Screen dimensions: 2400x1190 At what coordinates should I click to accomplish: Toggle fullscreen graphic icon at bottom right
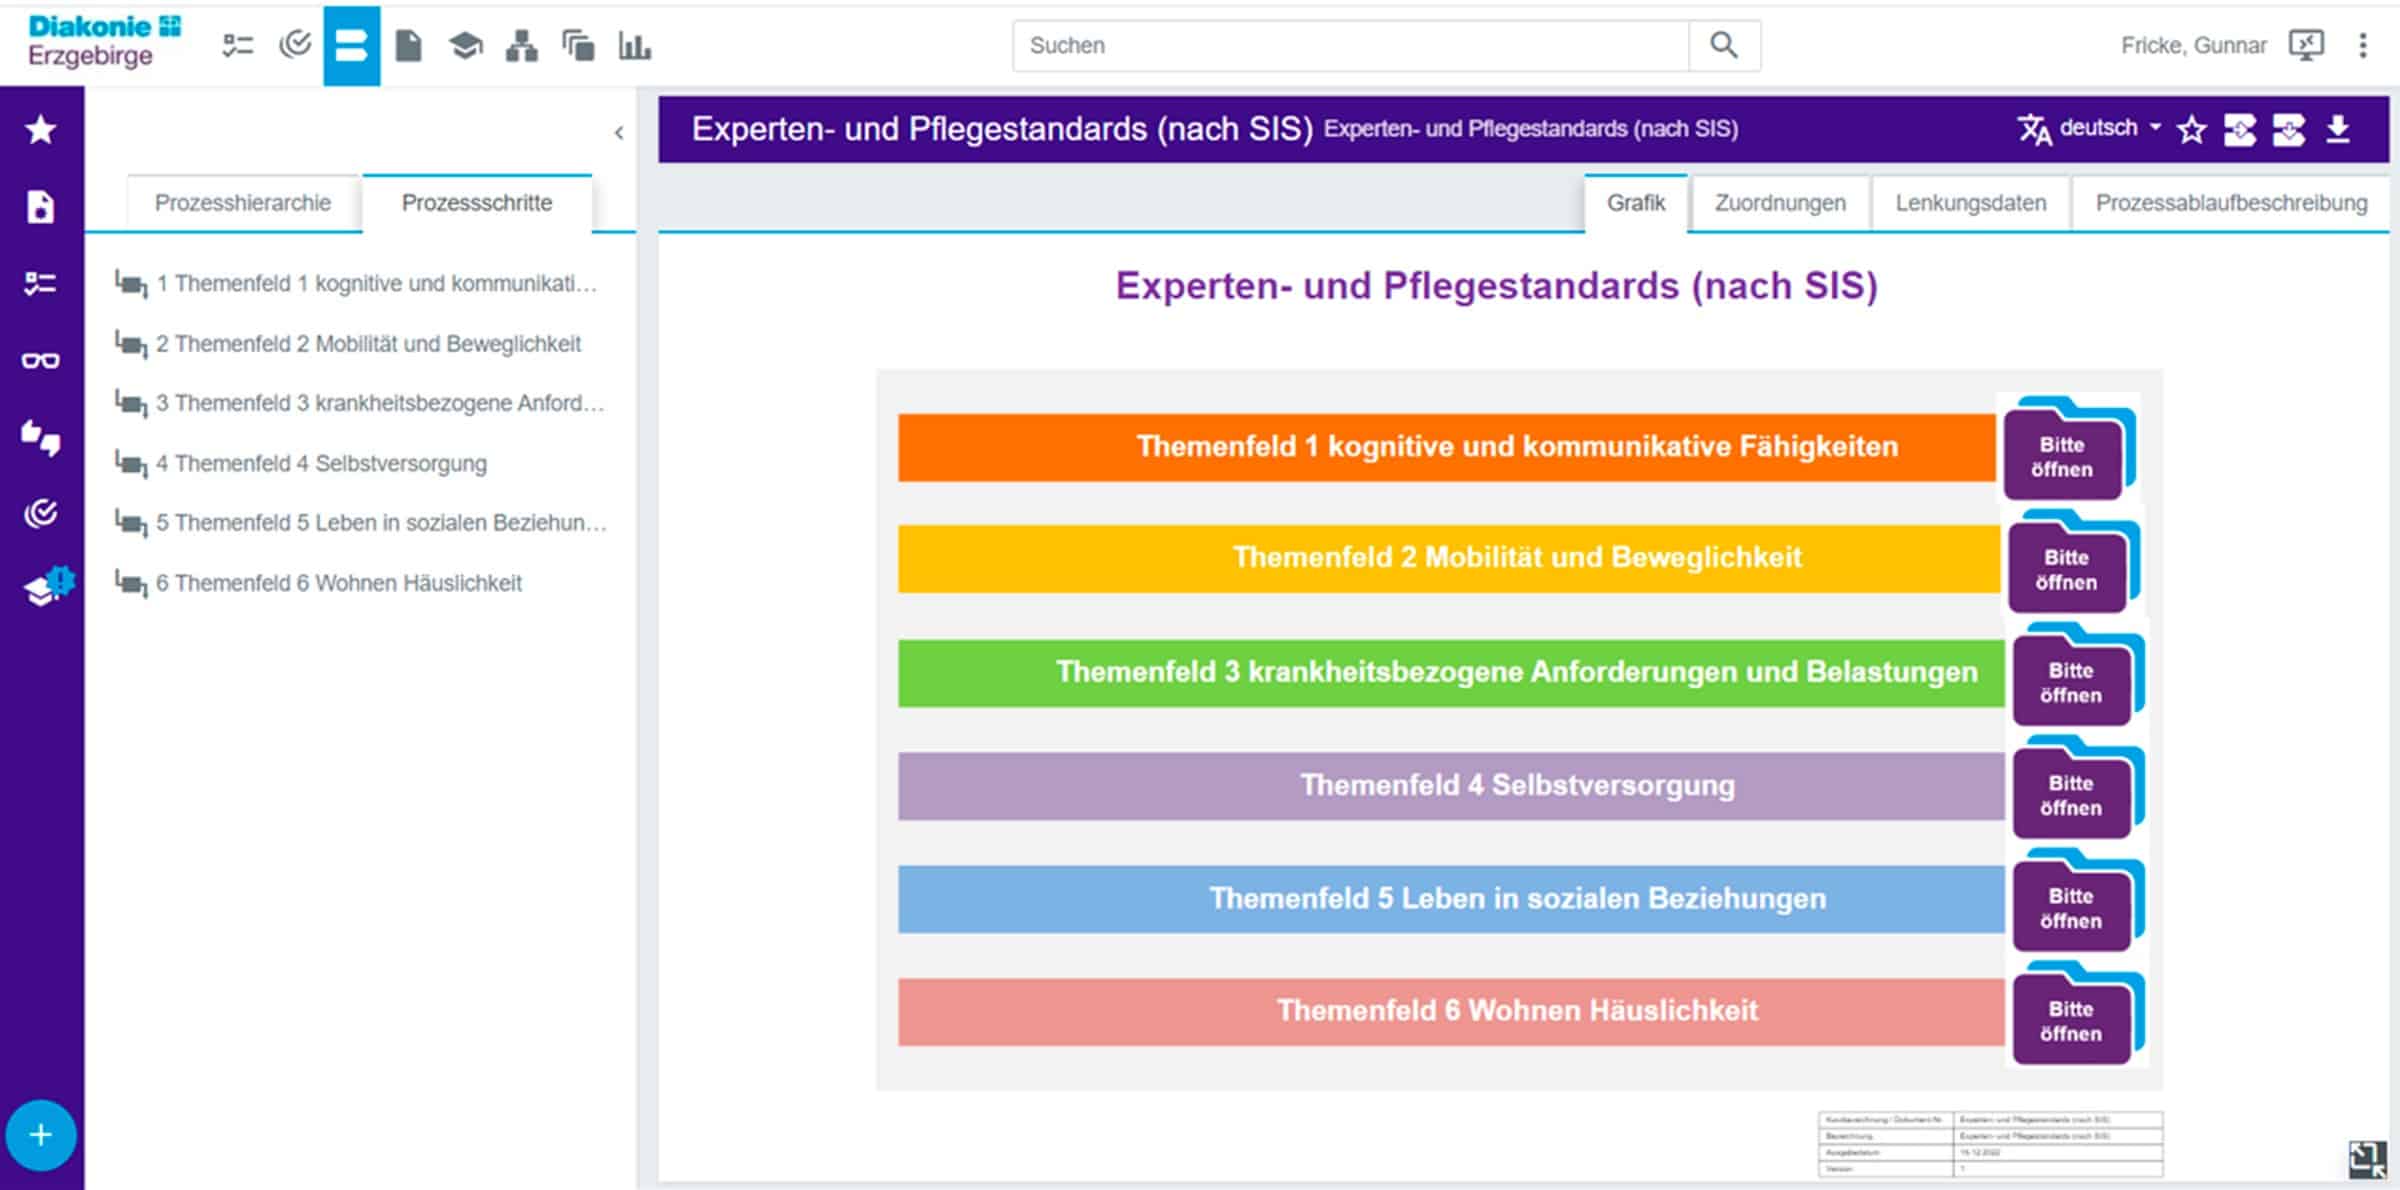2366,1158
